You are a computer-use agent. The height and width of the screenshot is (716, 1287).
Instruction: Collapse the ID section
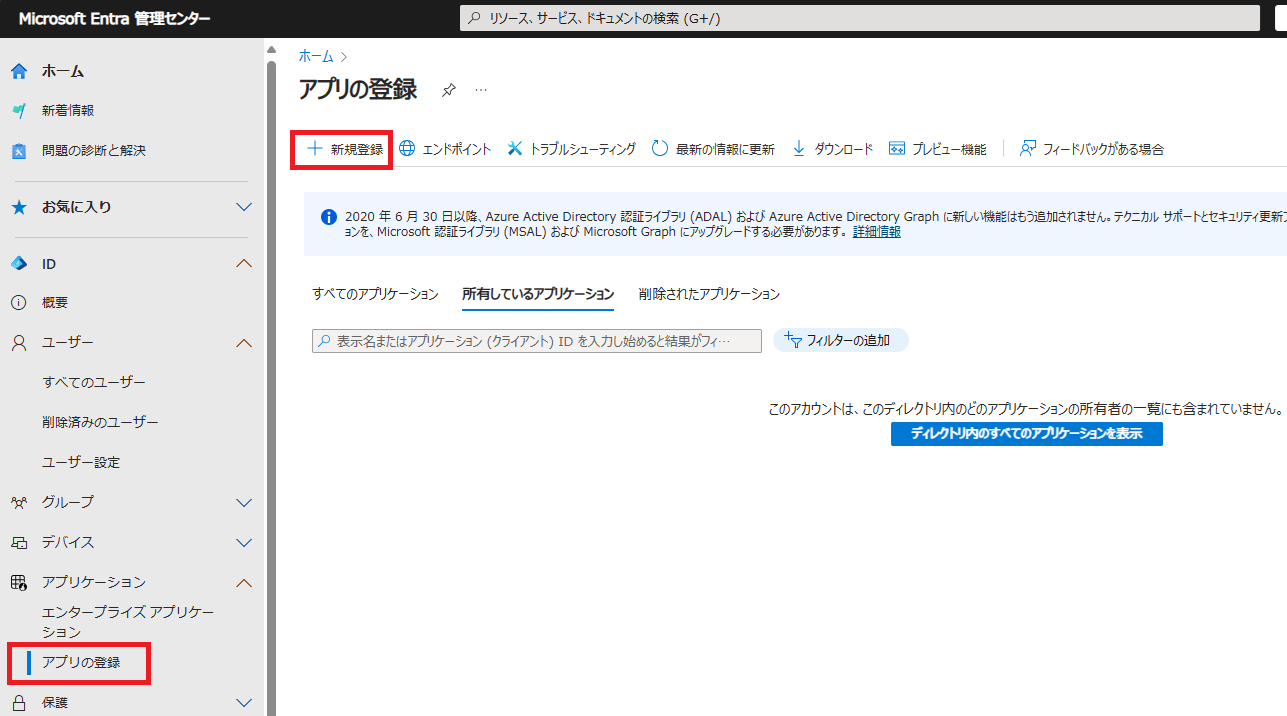coord(243,262)
